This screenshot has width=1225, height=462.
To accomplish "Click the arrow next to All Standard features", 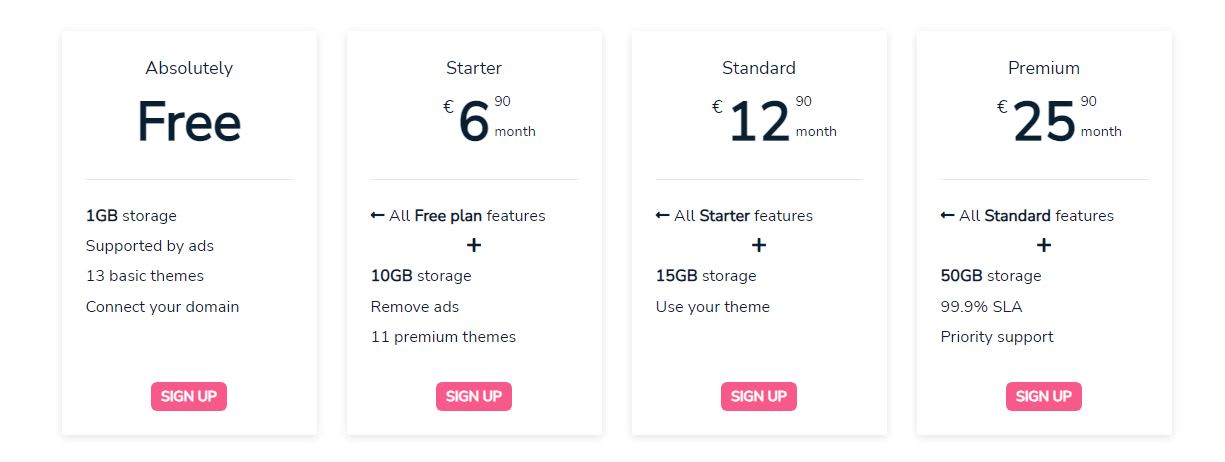I will click(947, 216).
